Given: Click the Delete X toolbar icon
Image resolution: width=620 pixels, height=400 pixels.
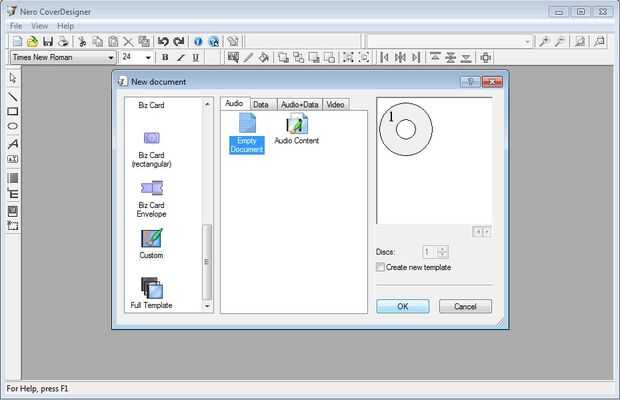Looking at the screenshot, I should 129,42.
